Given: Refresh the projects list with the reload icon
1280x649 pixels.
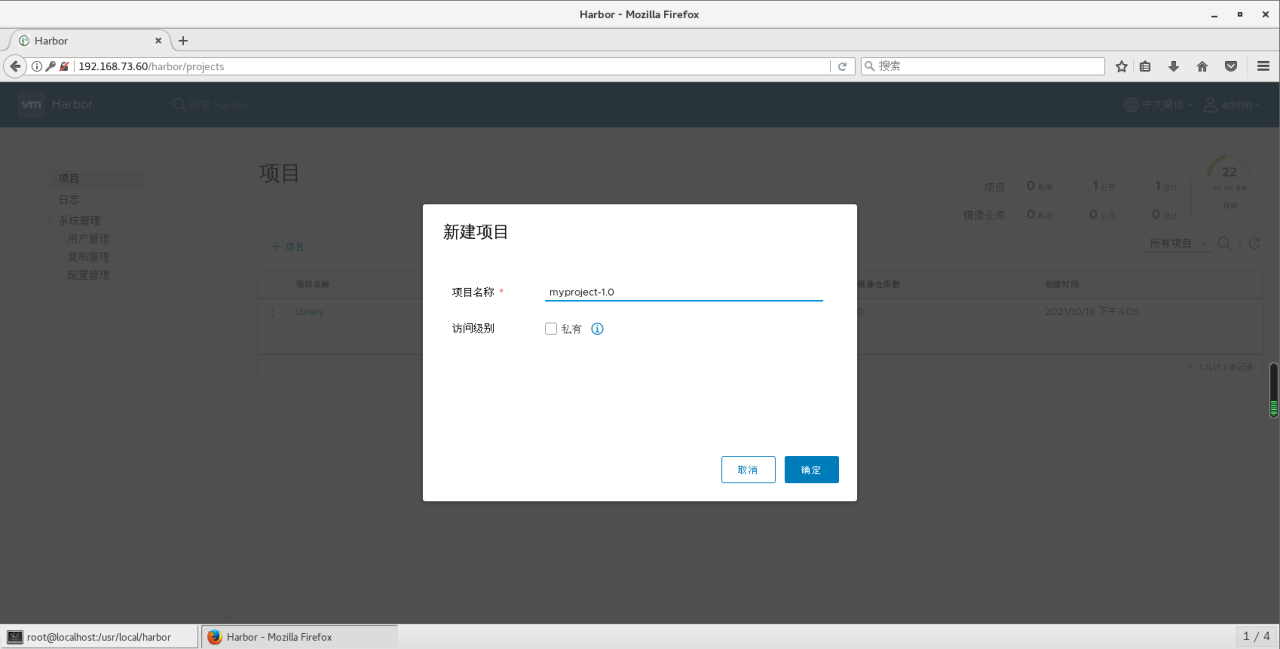Looking at the screenshot, I should click(1255, 243).
